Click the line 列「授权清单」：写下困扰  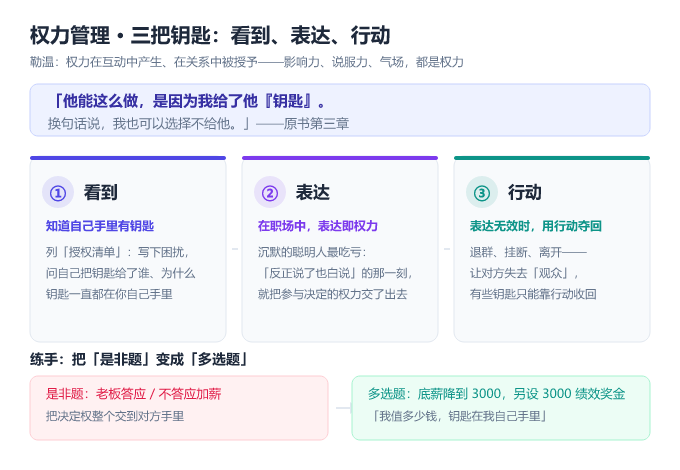117,252
